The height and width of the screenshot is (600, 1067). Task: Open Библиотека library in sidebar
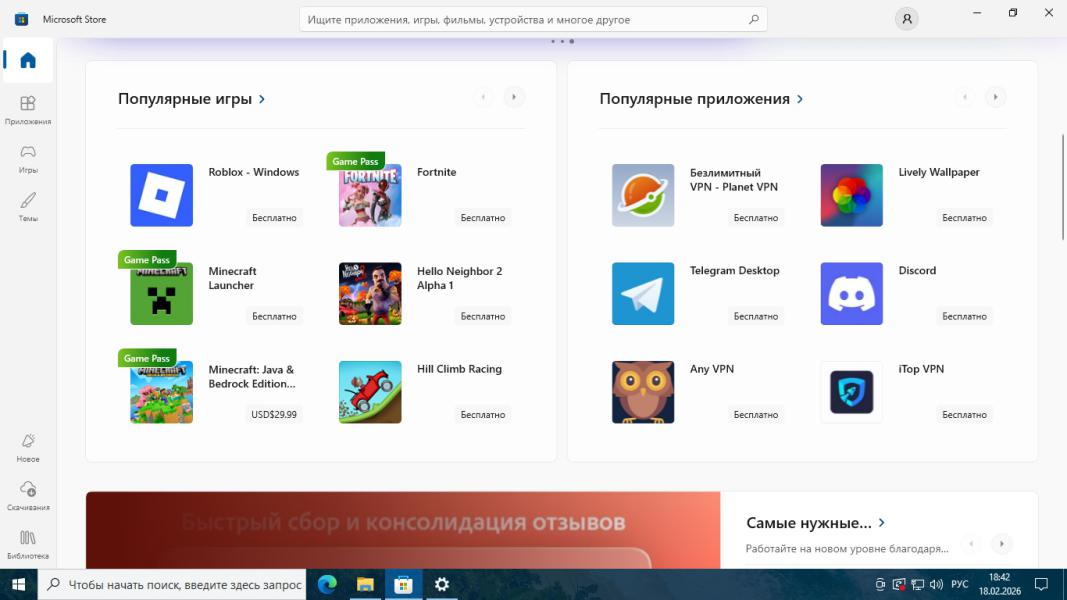click(x=28, y=543)
